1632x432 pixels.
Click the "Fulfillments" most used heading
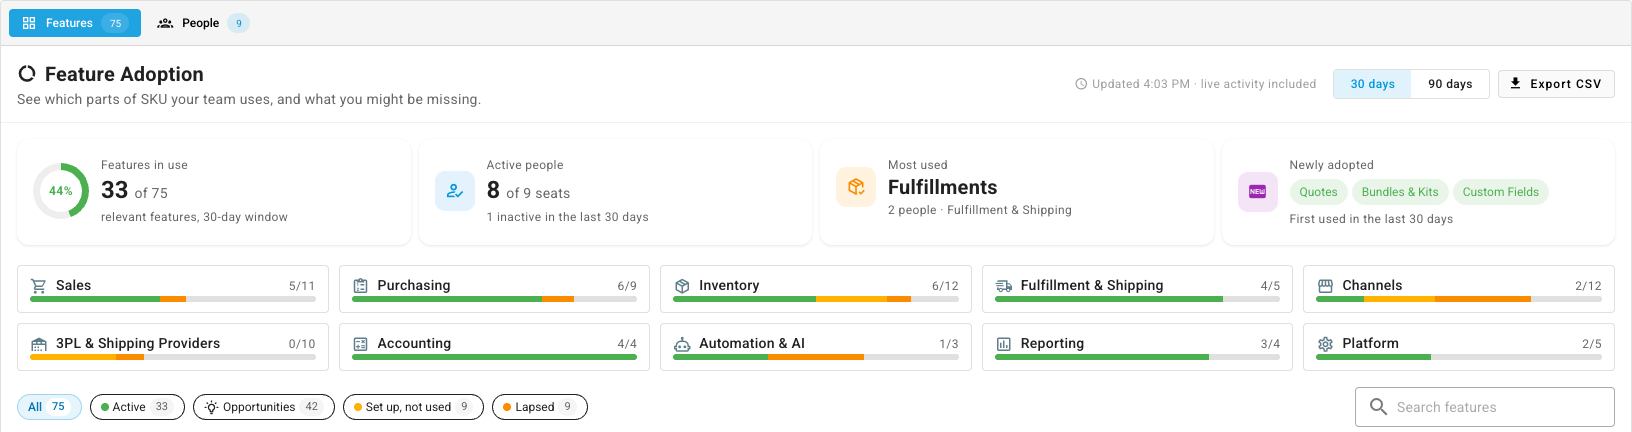942,187
